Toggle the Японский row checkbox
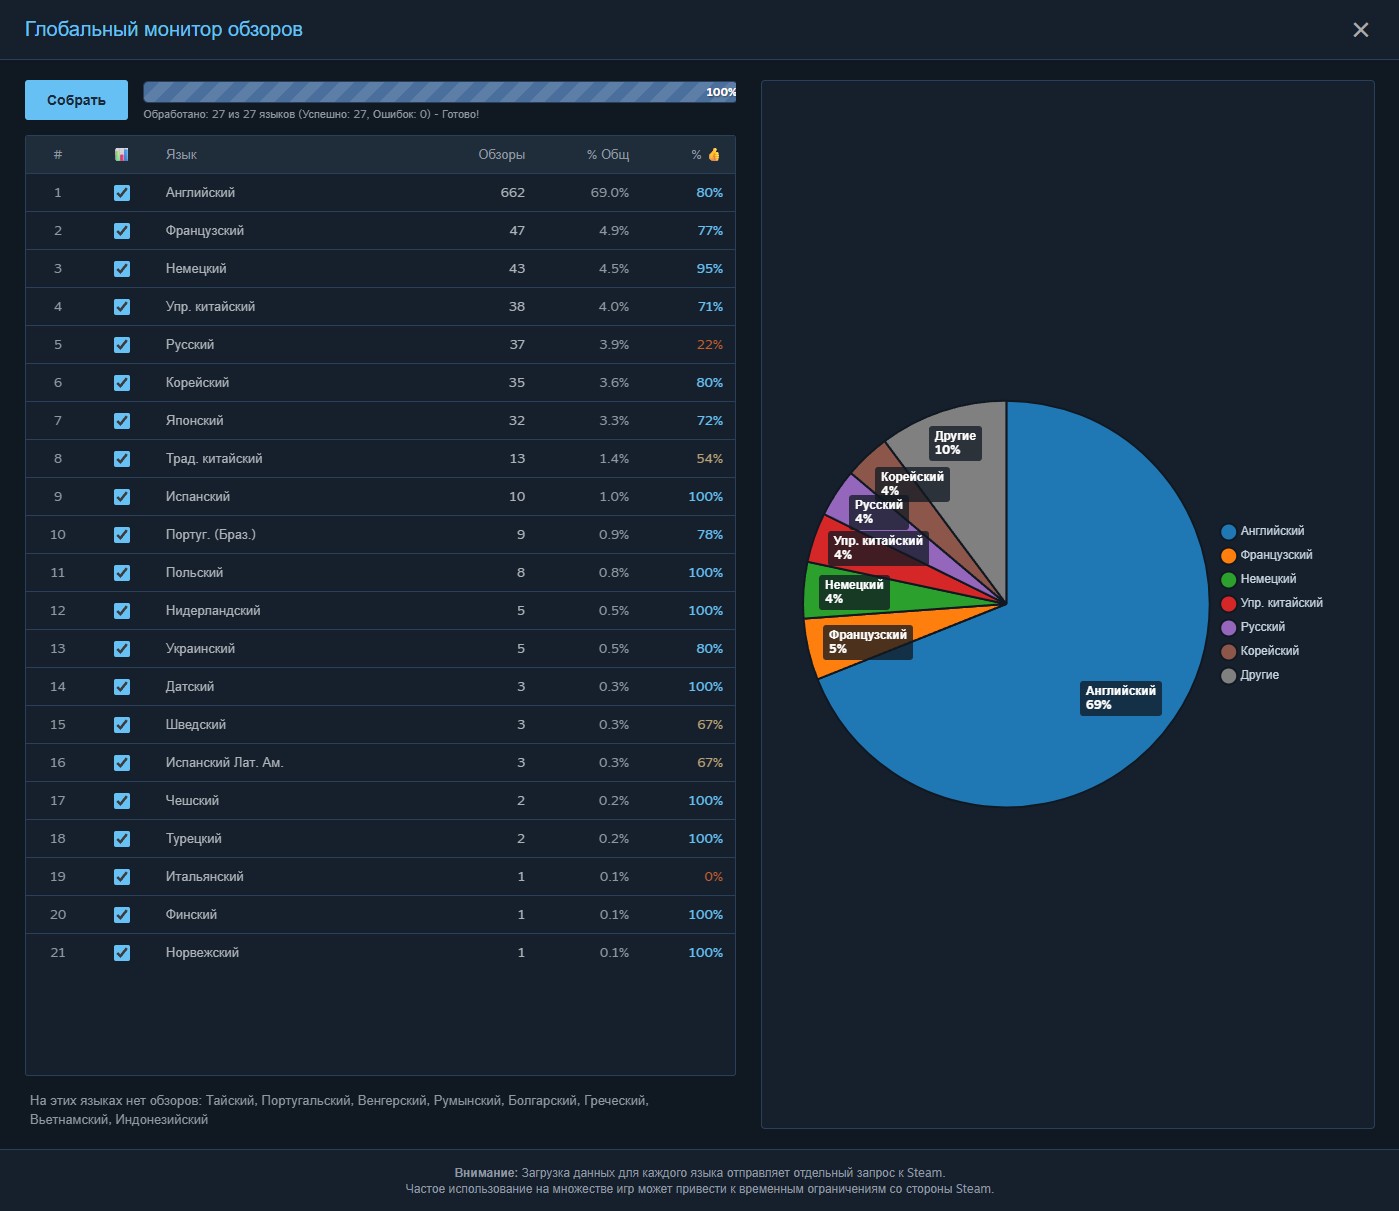Viewport: 1399px width, 1211px height. pyautogui.click(x=122, y=421)
